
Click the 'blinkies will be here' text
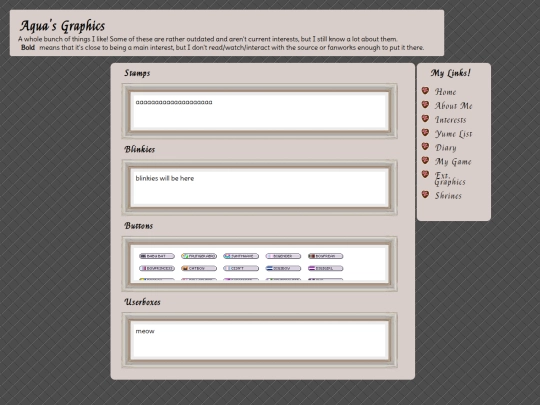(165, 178)
